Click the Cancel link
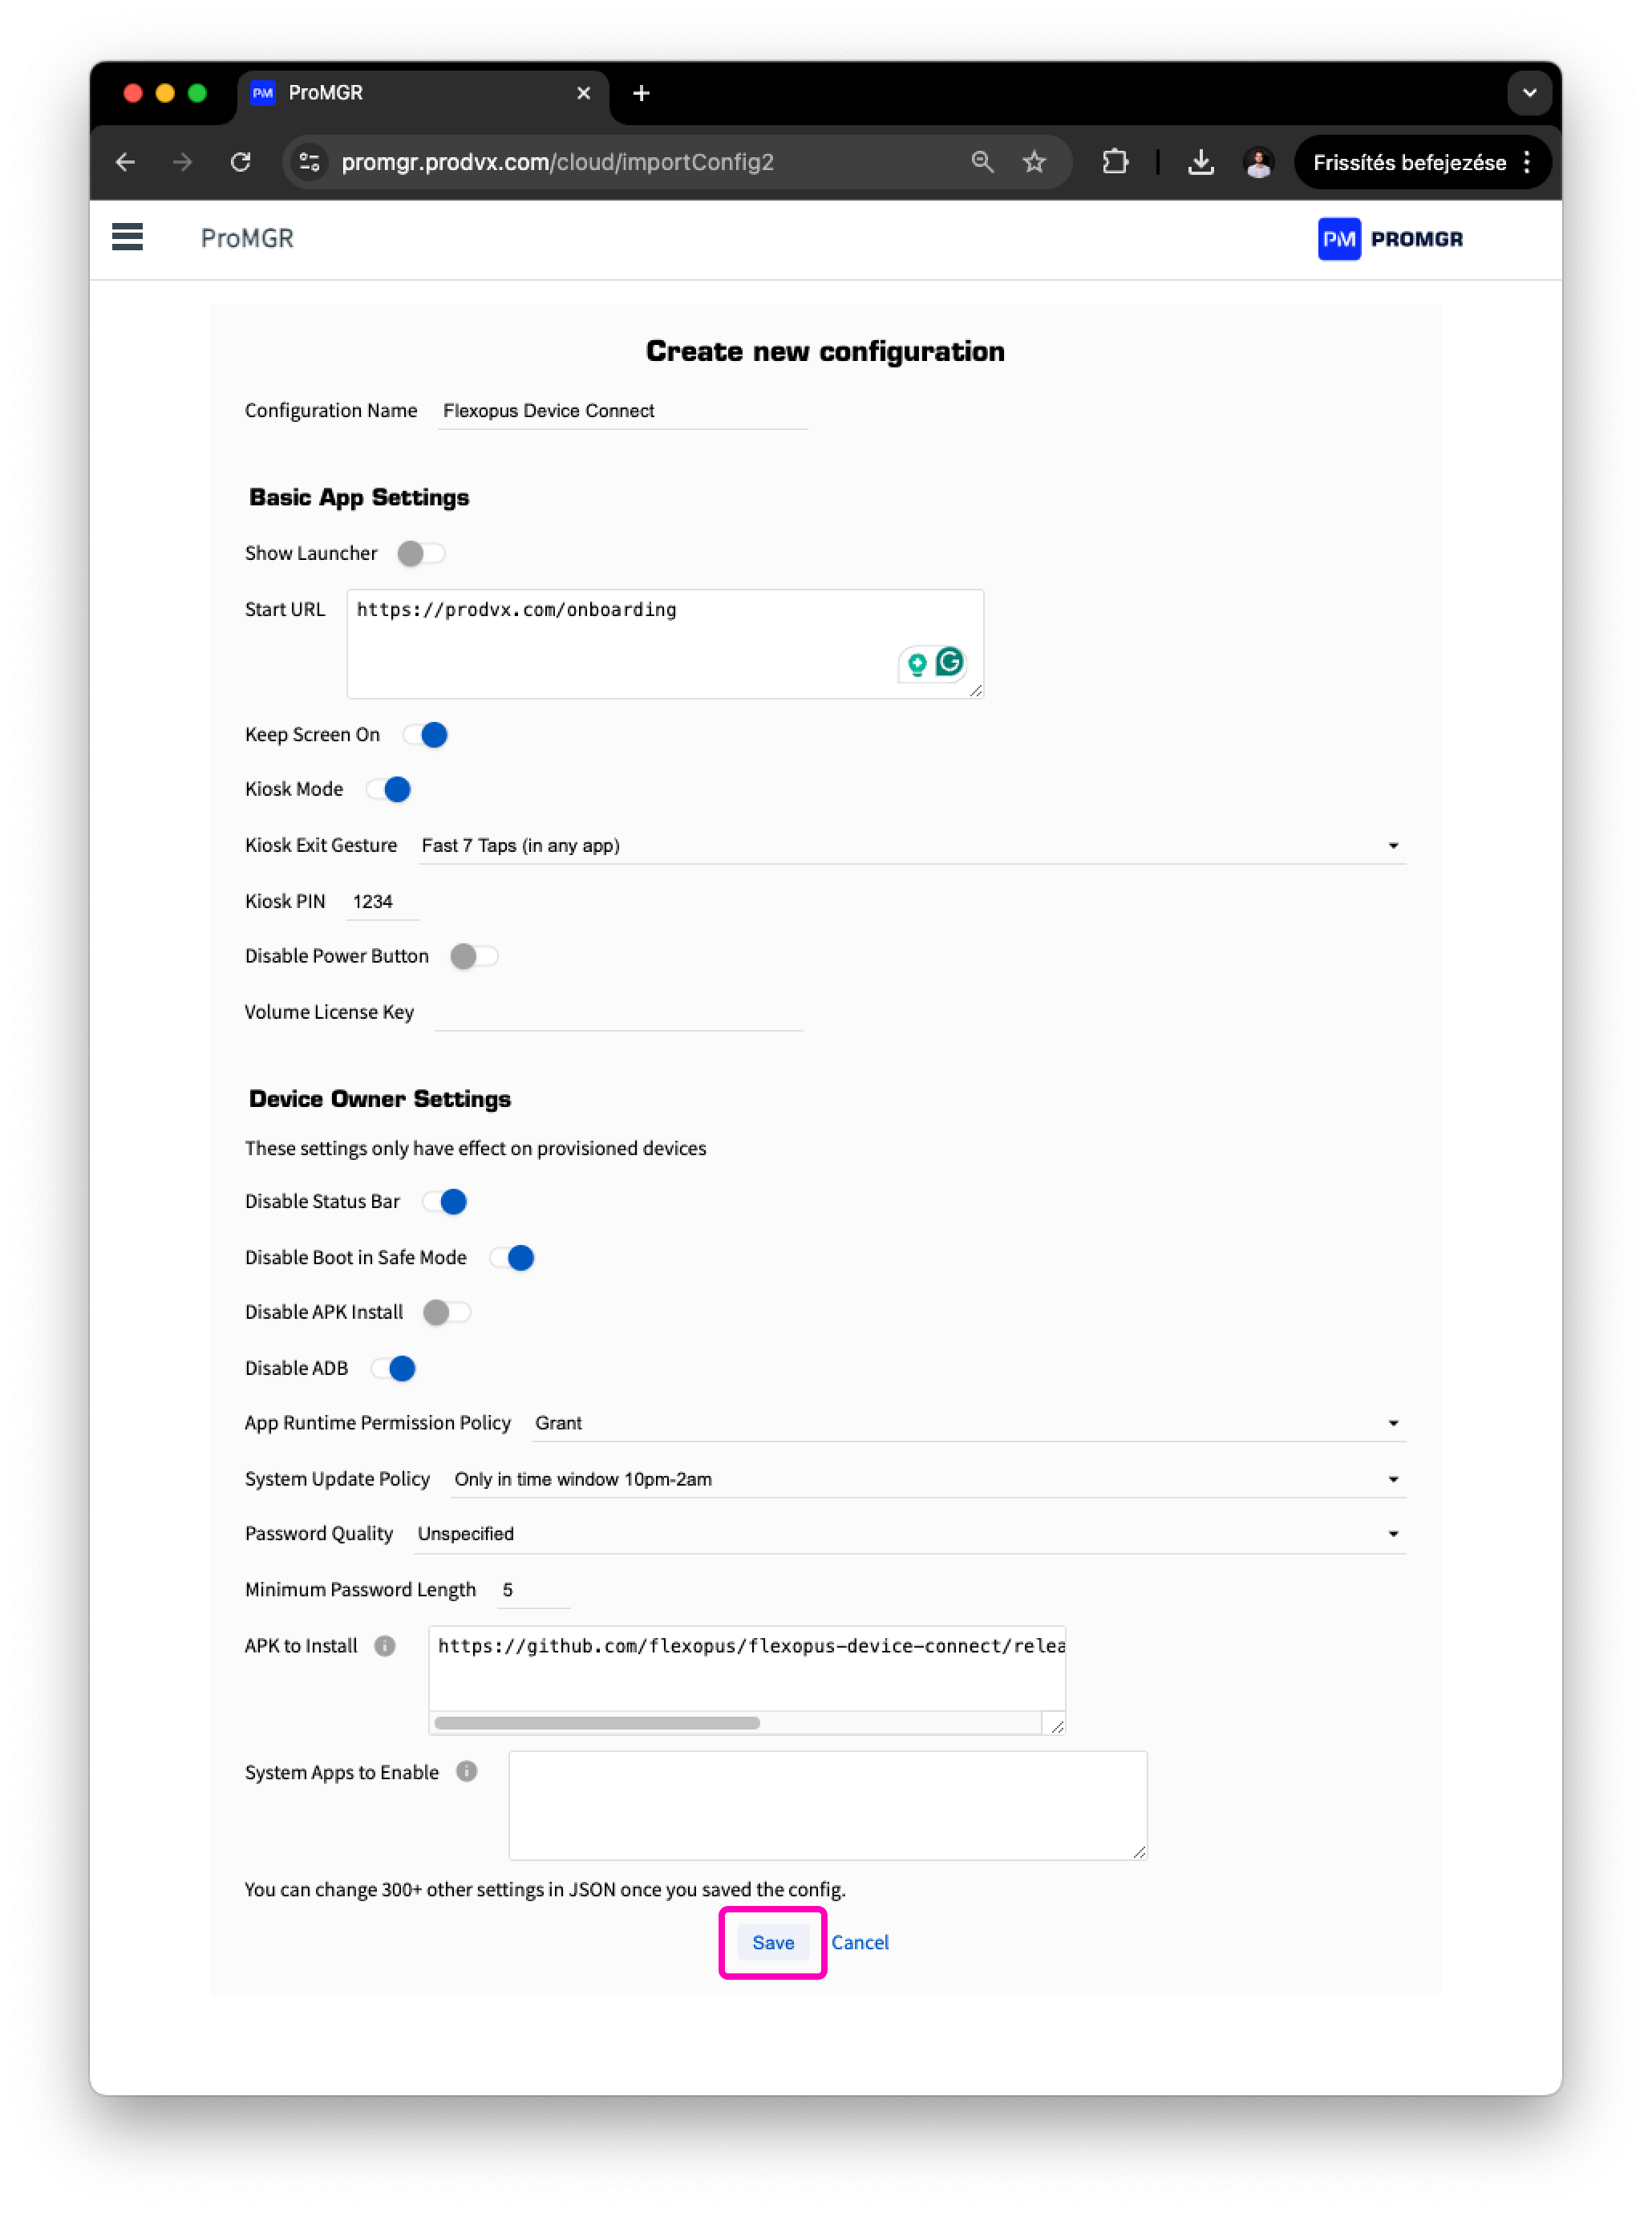The height and width of the screenshot is (2214, 1652). (x=860, y=1942)
